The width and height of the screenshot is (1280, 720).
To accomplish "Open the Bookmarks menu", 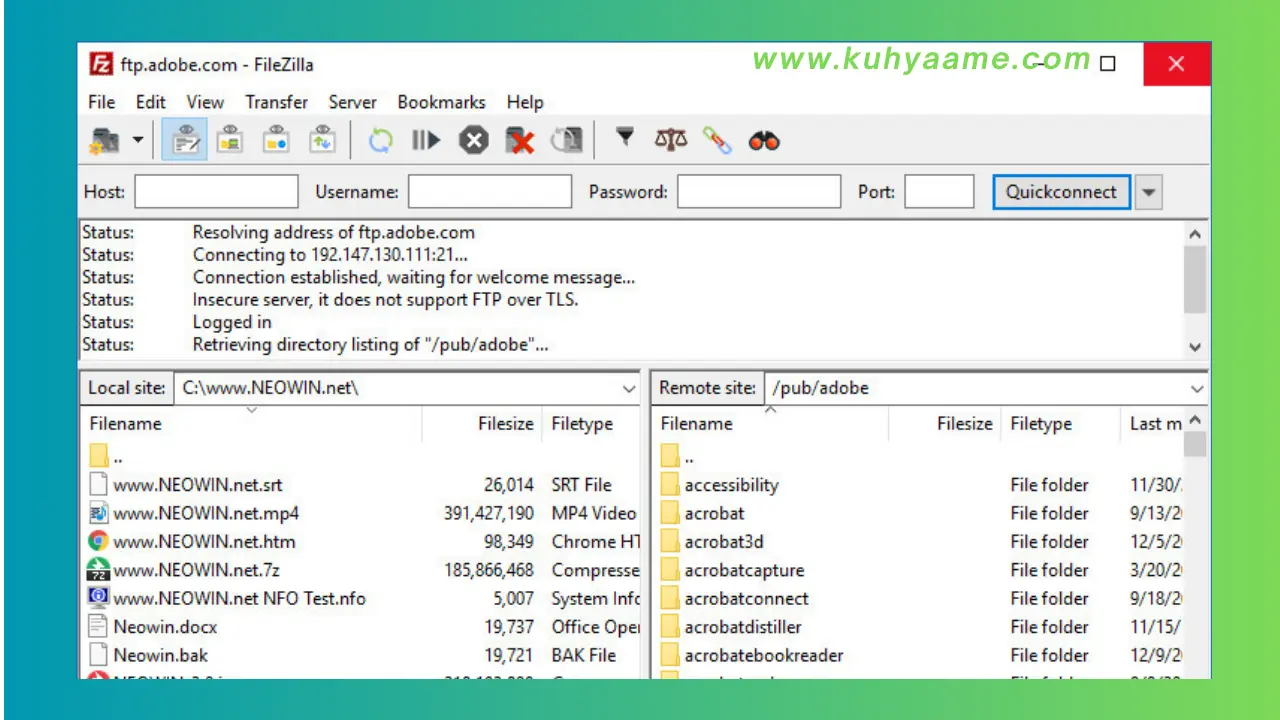I will point(441,102).
